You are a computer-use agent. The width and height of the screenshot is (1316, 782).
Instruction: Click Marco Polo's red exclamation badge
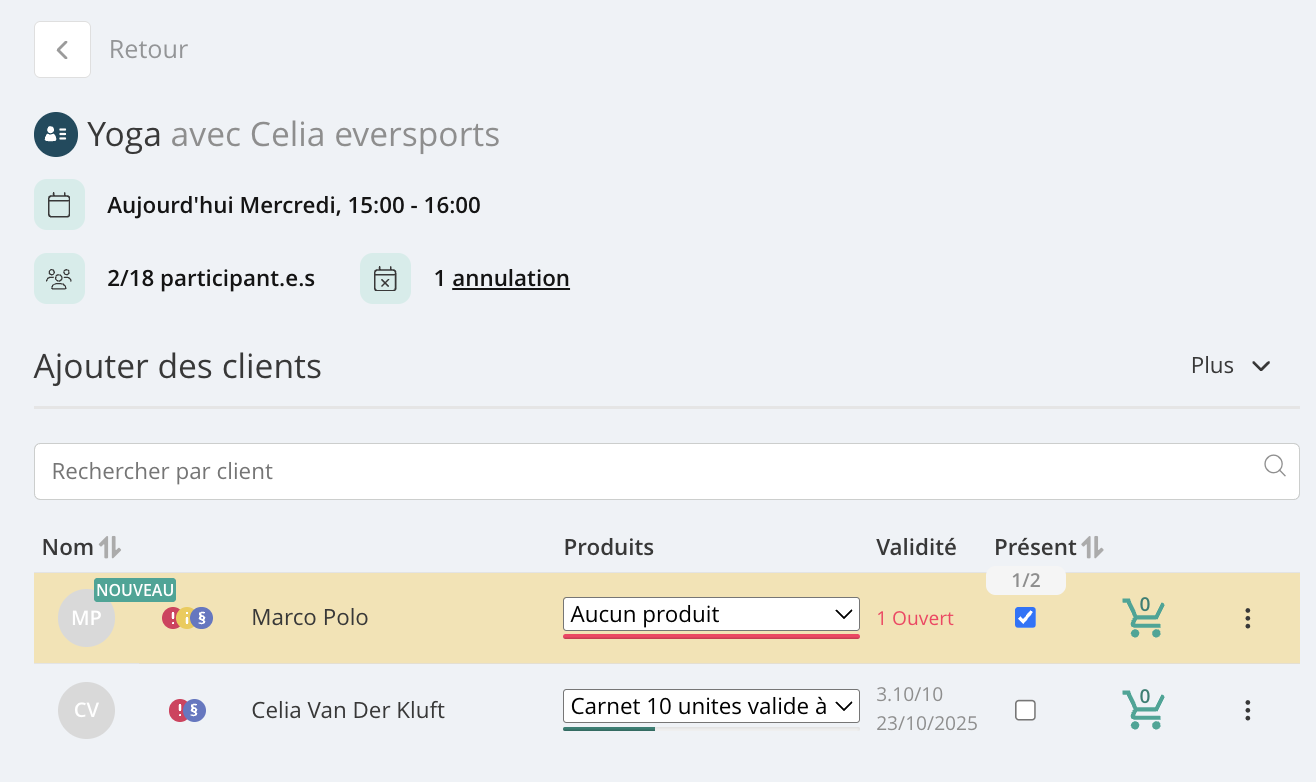[x=171, y=618]
